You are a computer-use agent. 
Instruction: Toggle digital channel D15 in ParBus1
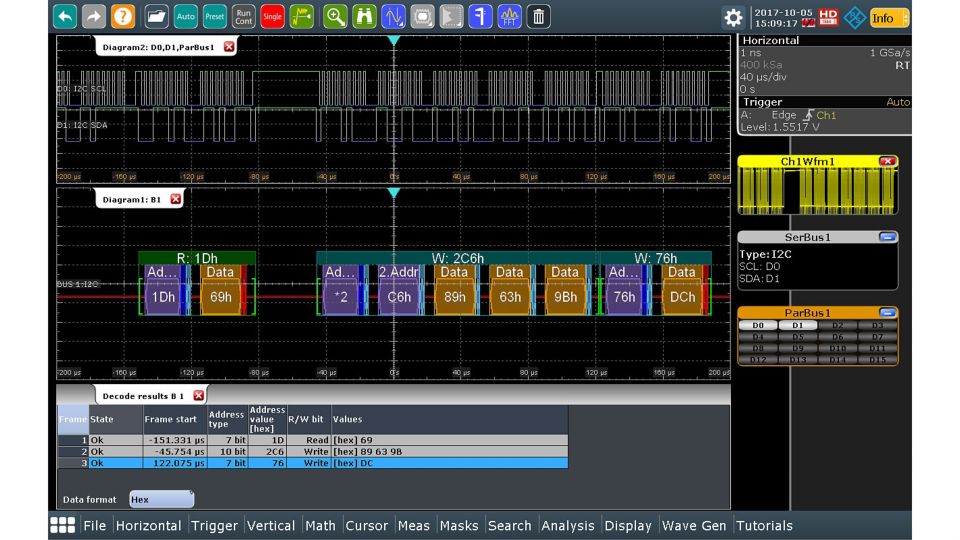tap(877, 360)
